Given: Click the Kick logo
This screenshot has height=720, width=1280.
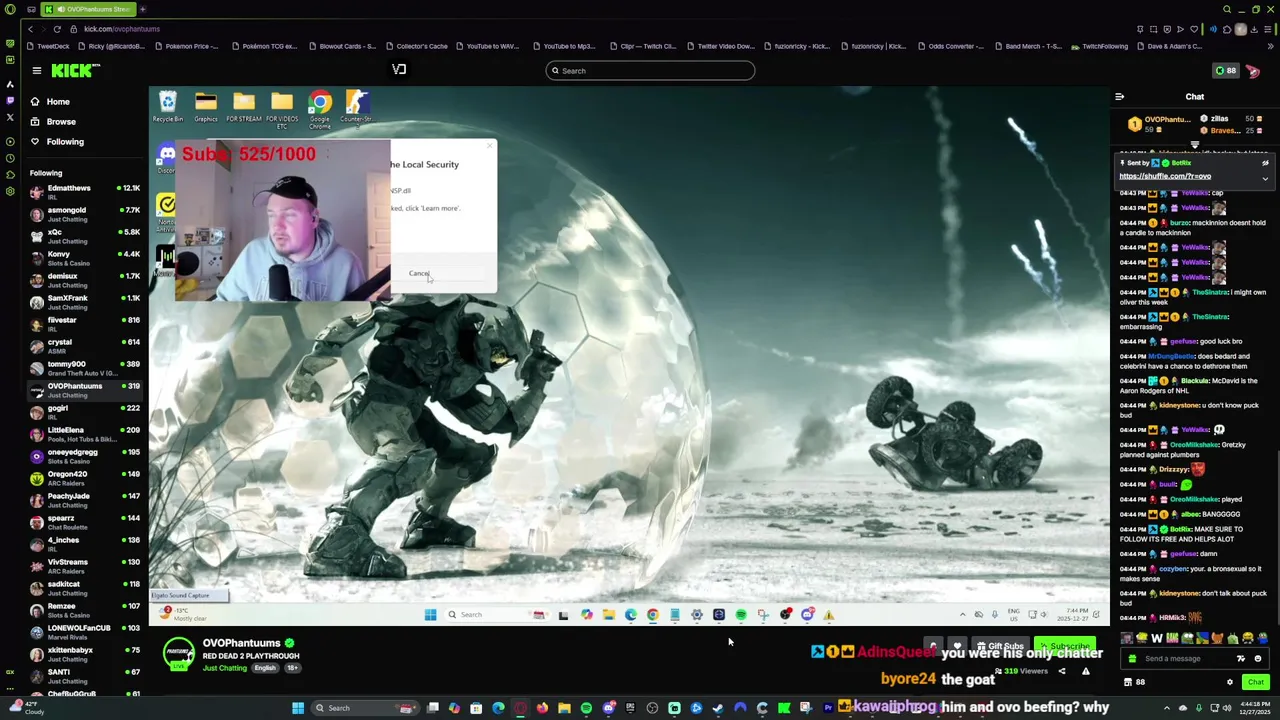Looking at the screenshot, I should tap(76, 70).
